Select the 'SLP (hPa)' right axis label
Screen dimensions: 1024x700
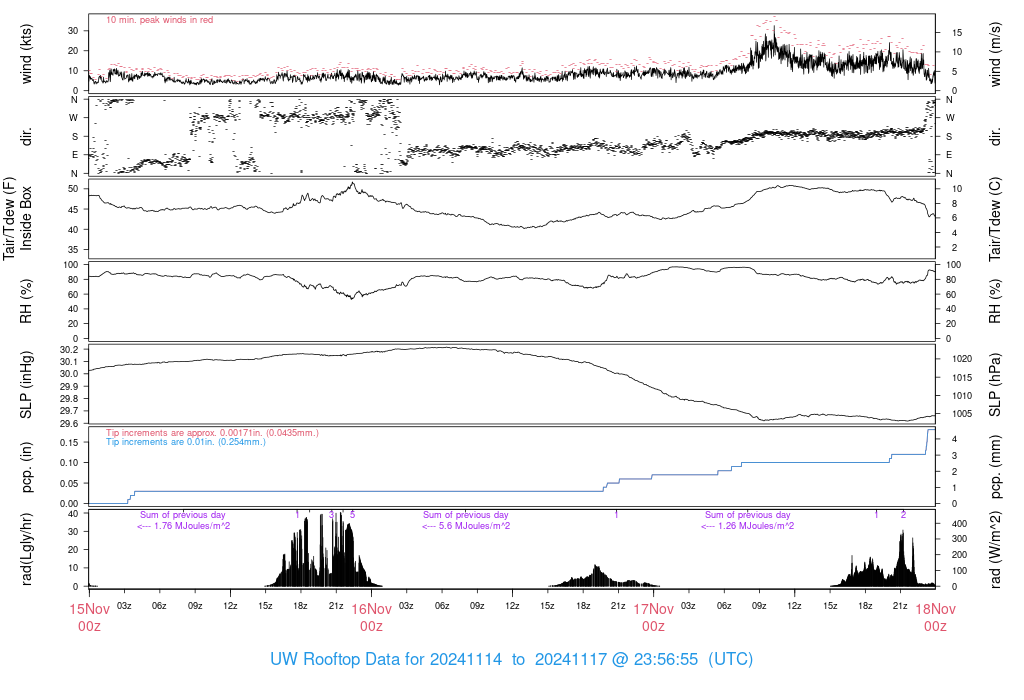click(x=995, y=385)
